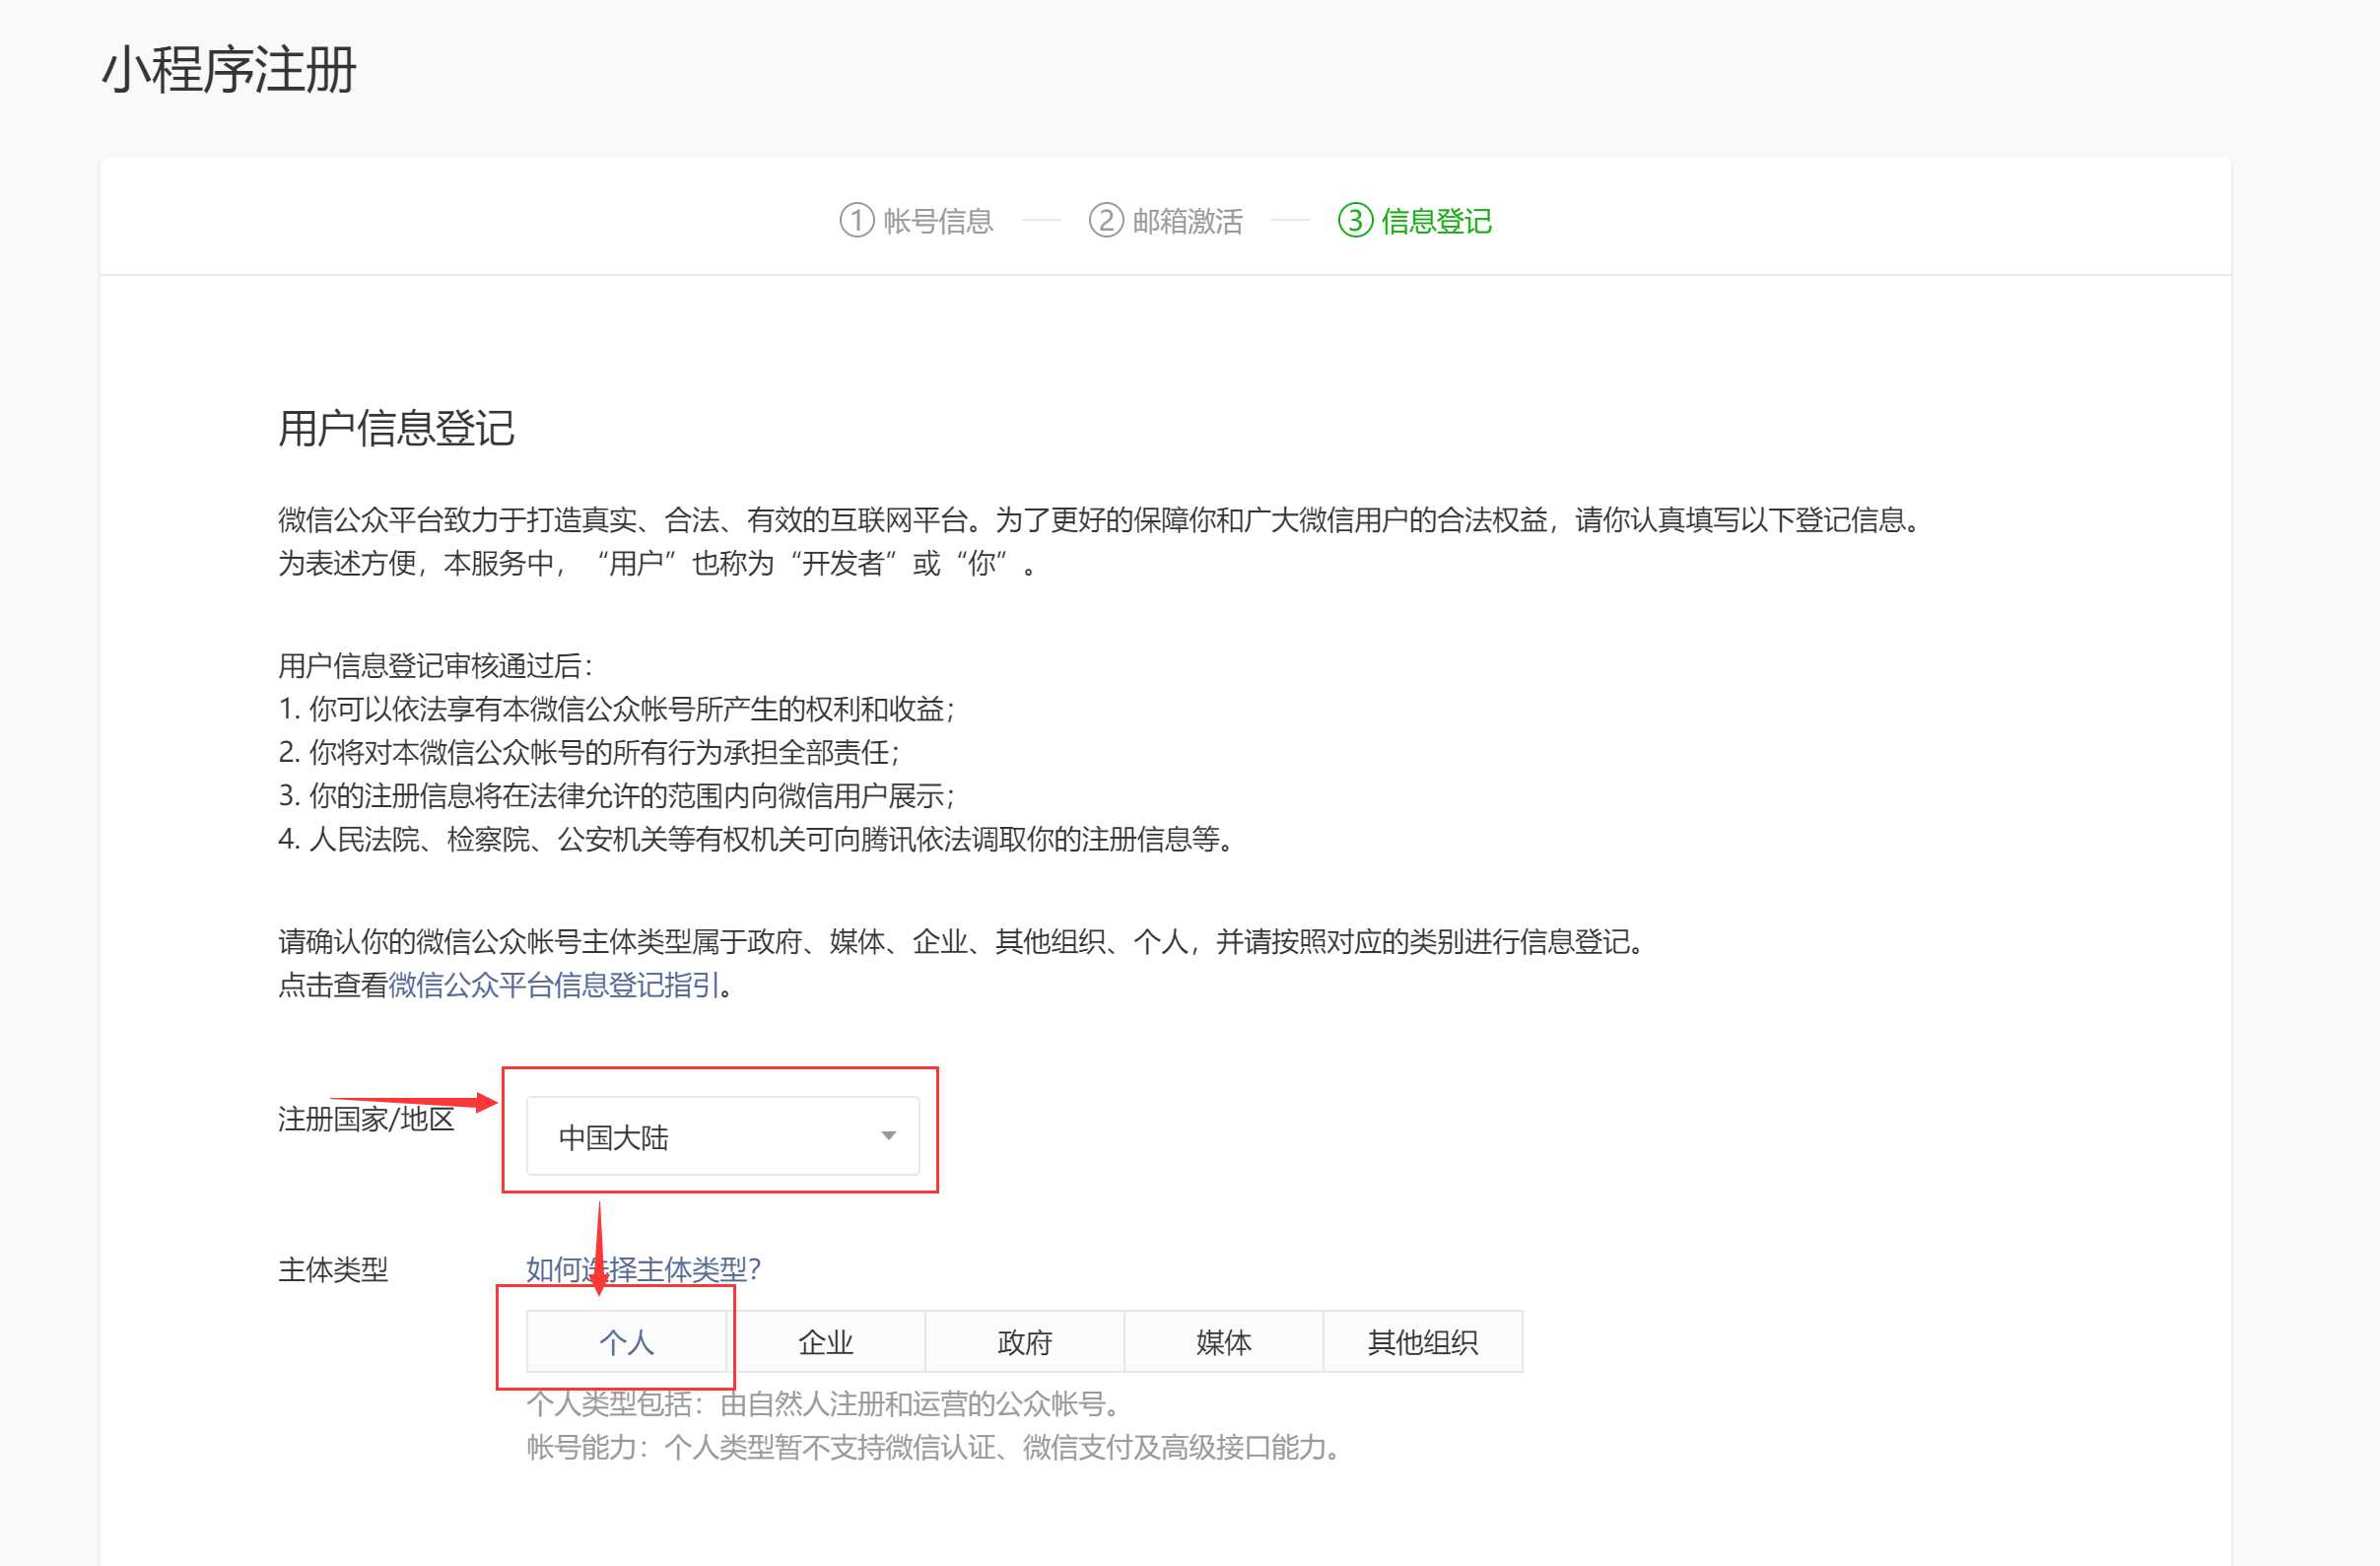Pick the 政府 subject type option
This screenshot has height=1566, width=2380.
[x=1024, y=1342]
